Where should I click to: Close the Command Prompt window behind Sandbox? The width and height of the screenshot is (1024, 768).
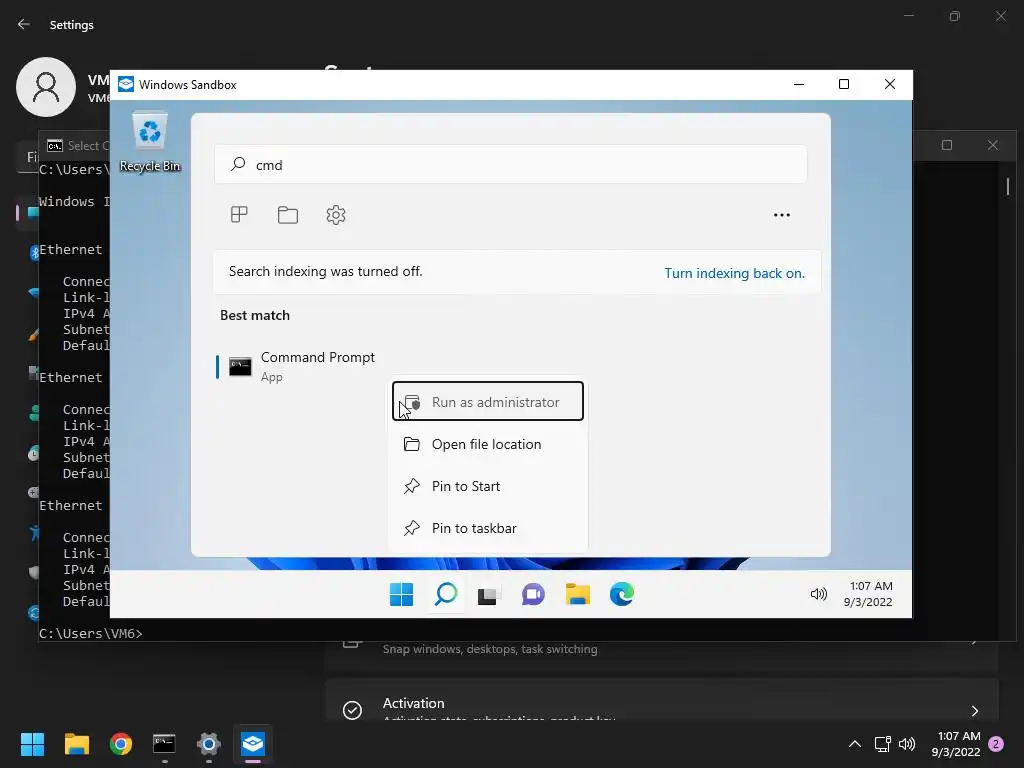[x=993, y=145]
